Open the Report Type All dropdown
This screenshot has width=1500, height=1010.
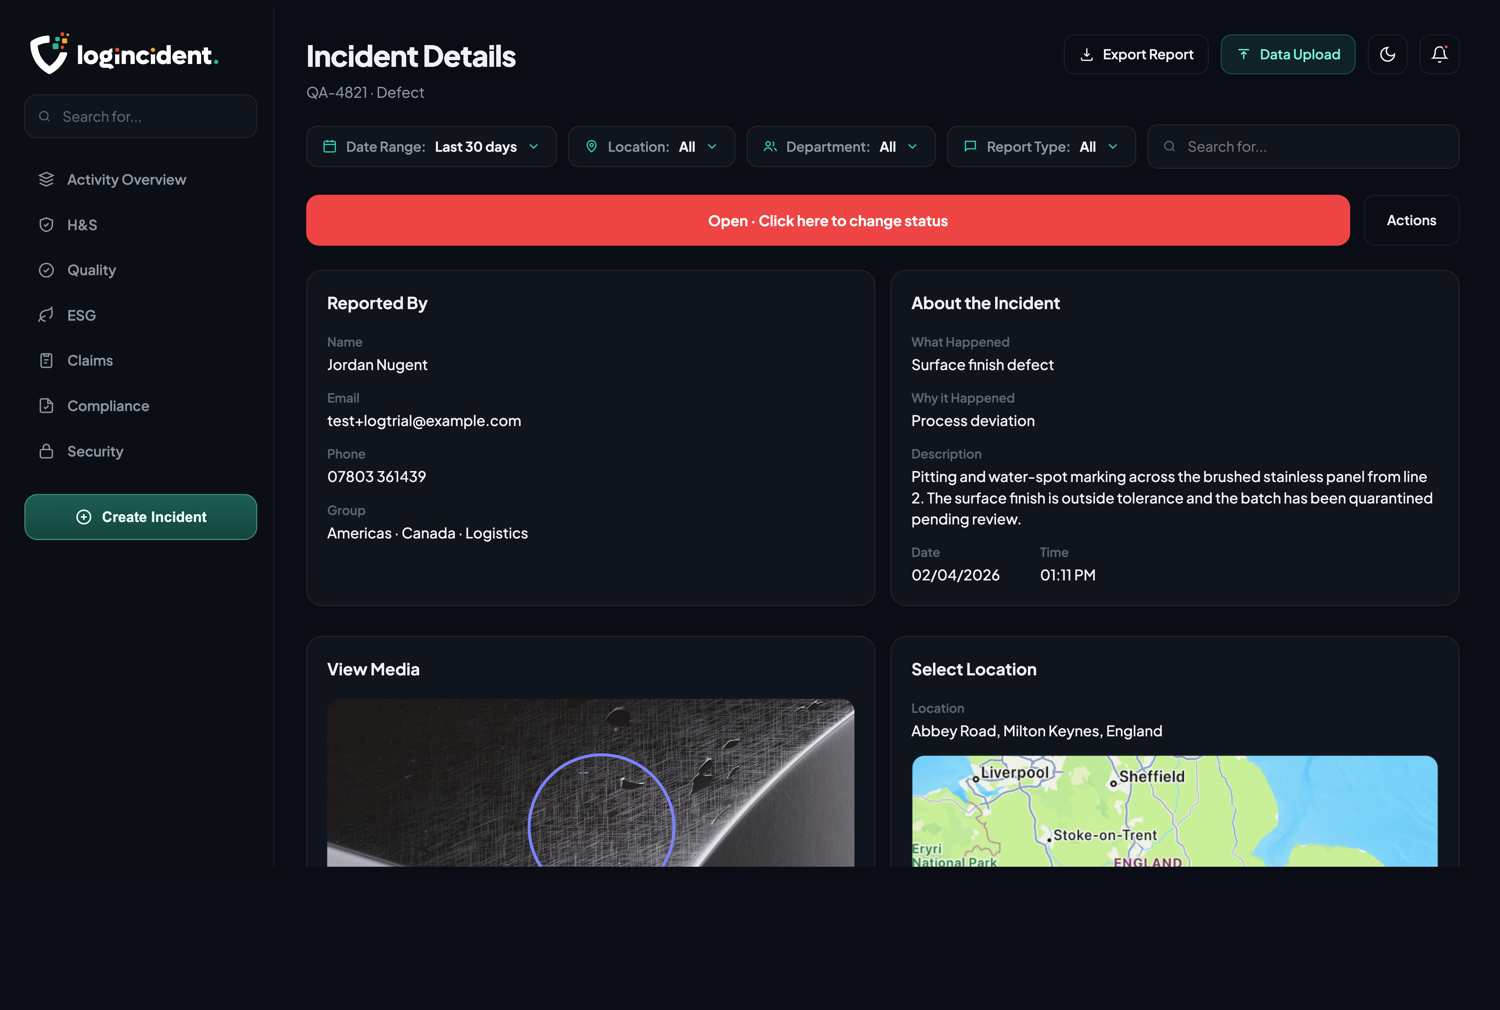(1041, 146)
